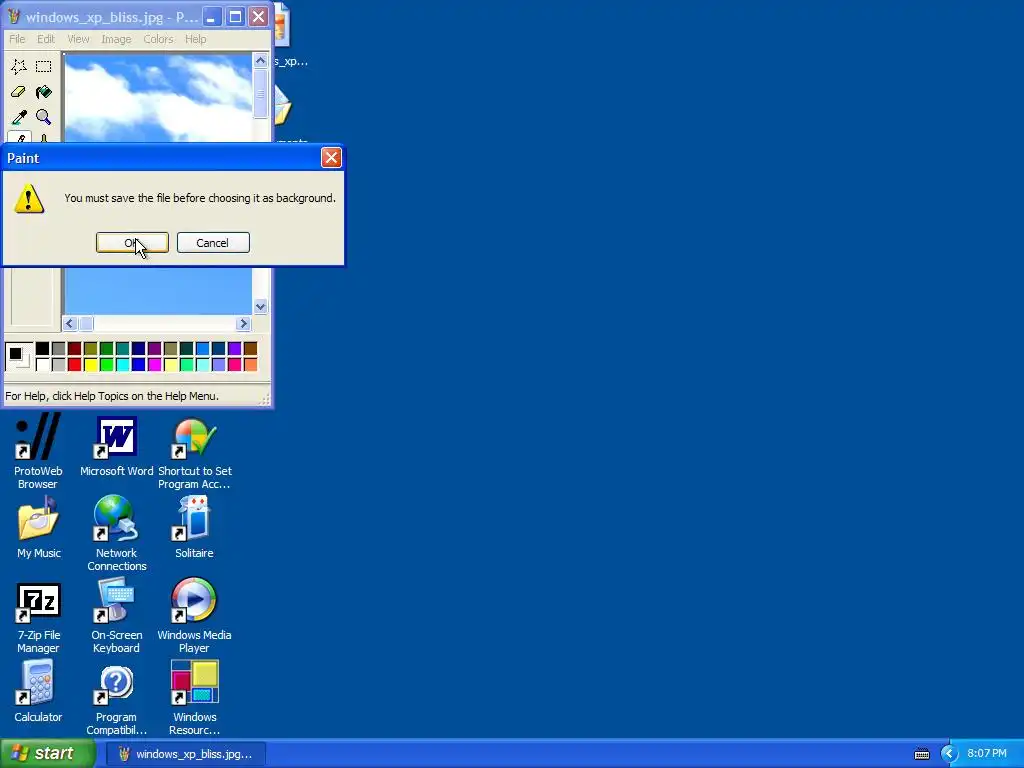Open the Start menu
This screenshot has width=1024, height=768.
pyautogui.click(x=47, y=754)
